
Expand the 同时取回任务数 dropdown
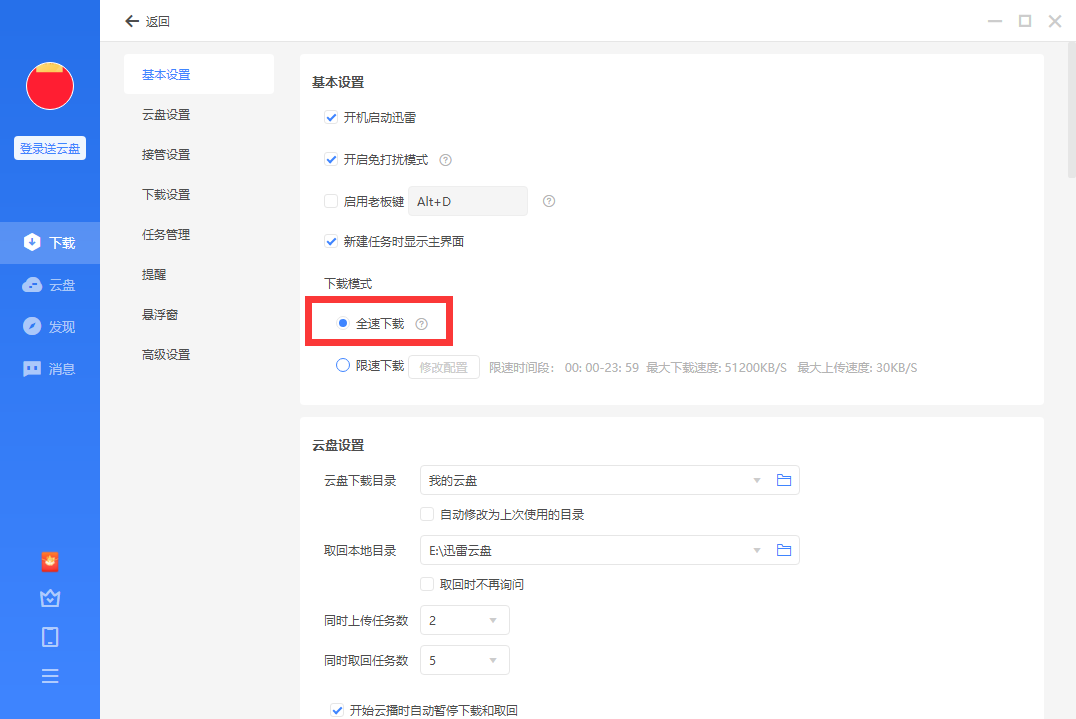(x=465, y=661)
